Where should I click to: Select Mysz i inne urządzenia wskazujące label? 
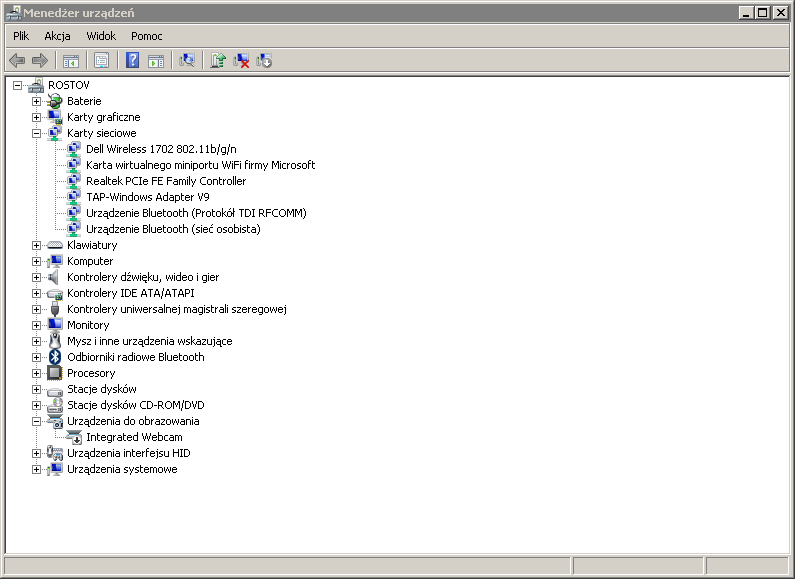[150, 341]
